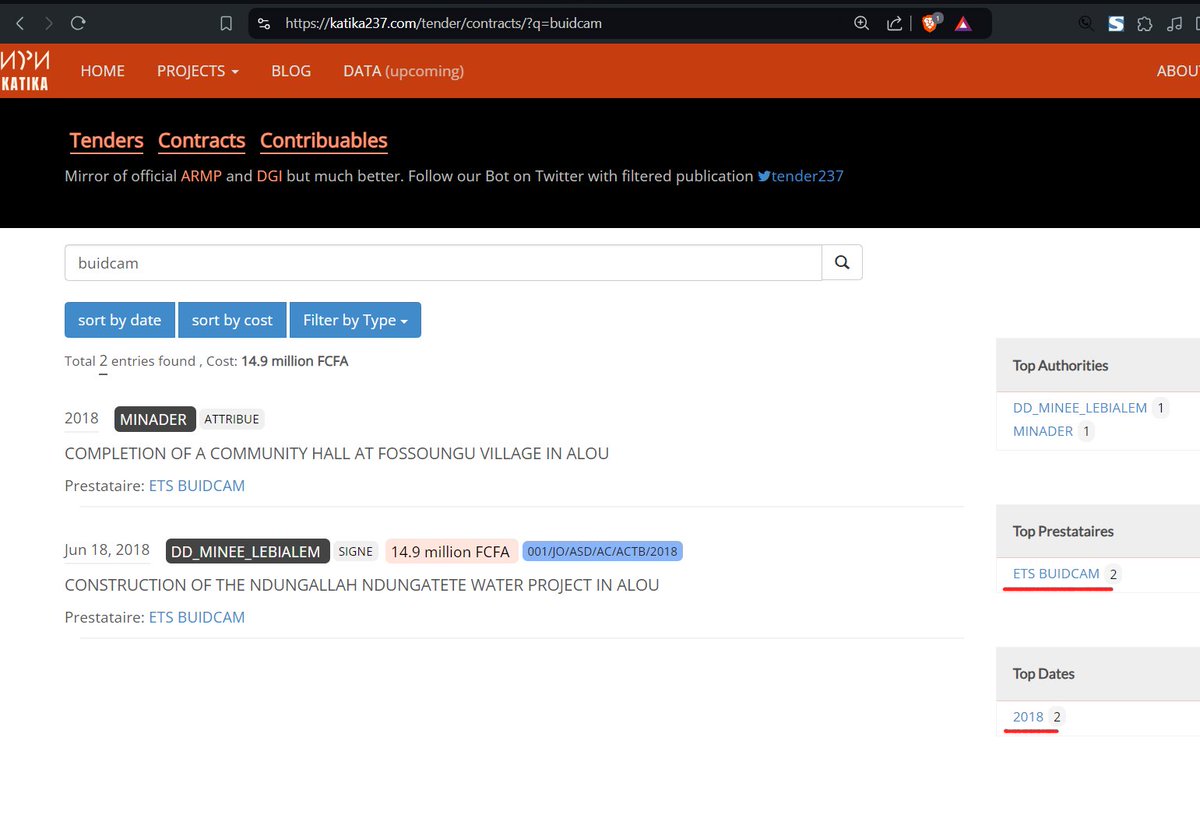
Task: Filter by ETS BUIDCAM in Top Prestataires
Action: click(1056, 574)
